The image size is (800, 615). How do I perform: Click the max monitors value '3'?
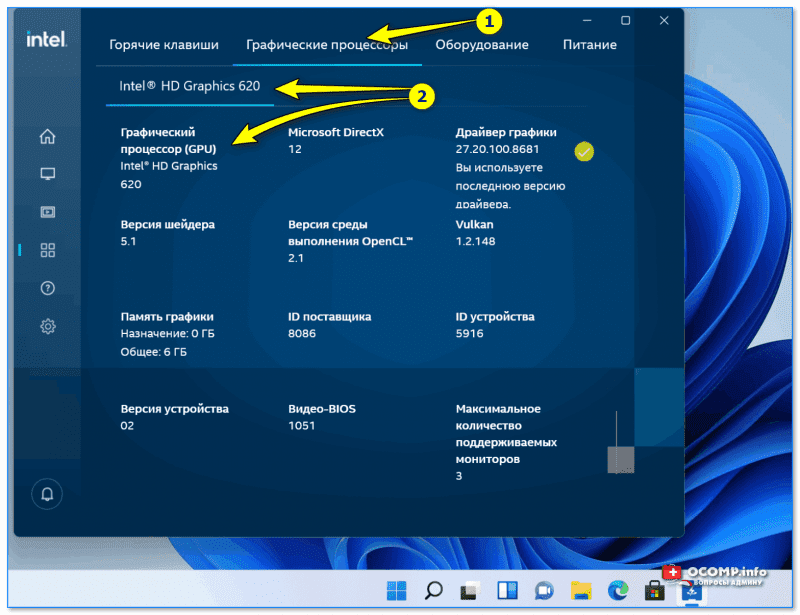click(x=459, y=476)
